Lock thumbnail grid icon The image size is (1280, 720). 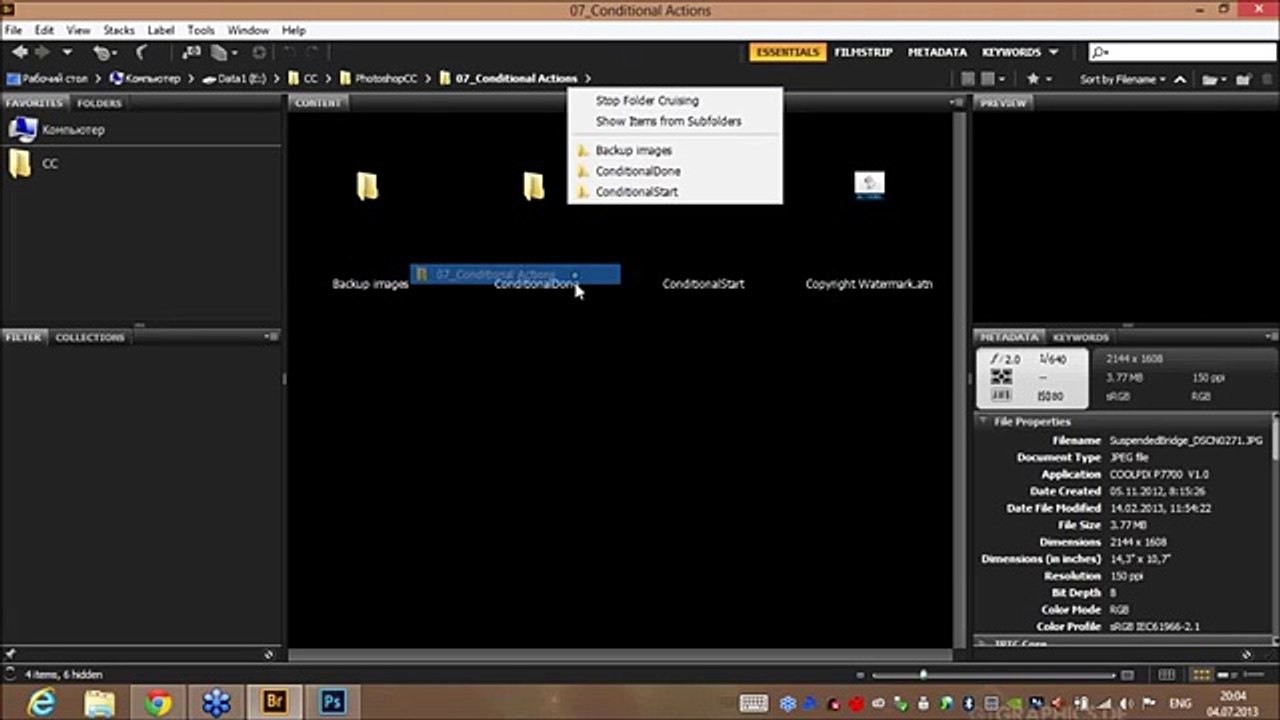tap(1165, 675)
